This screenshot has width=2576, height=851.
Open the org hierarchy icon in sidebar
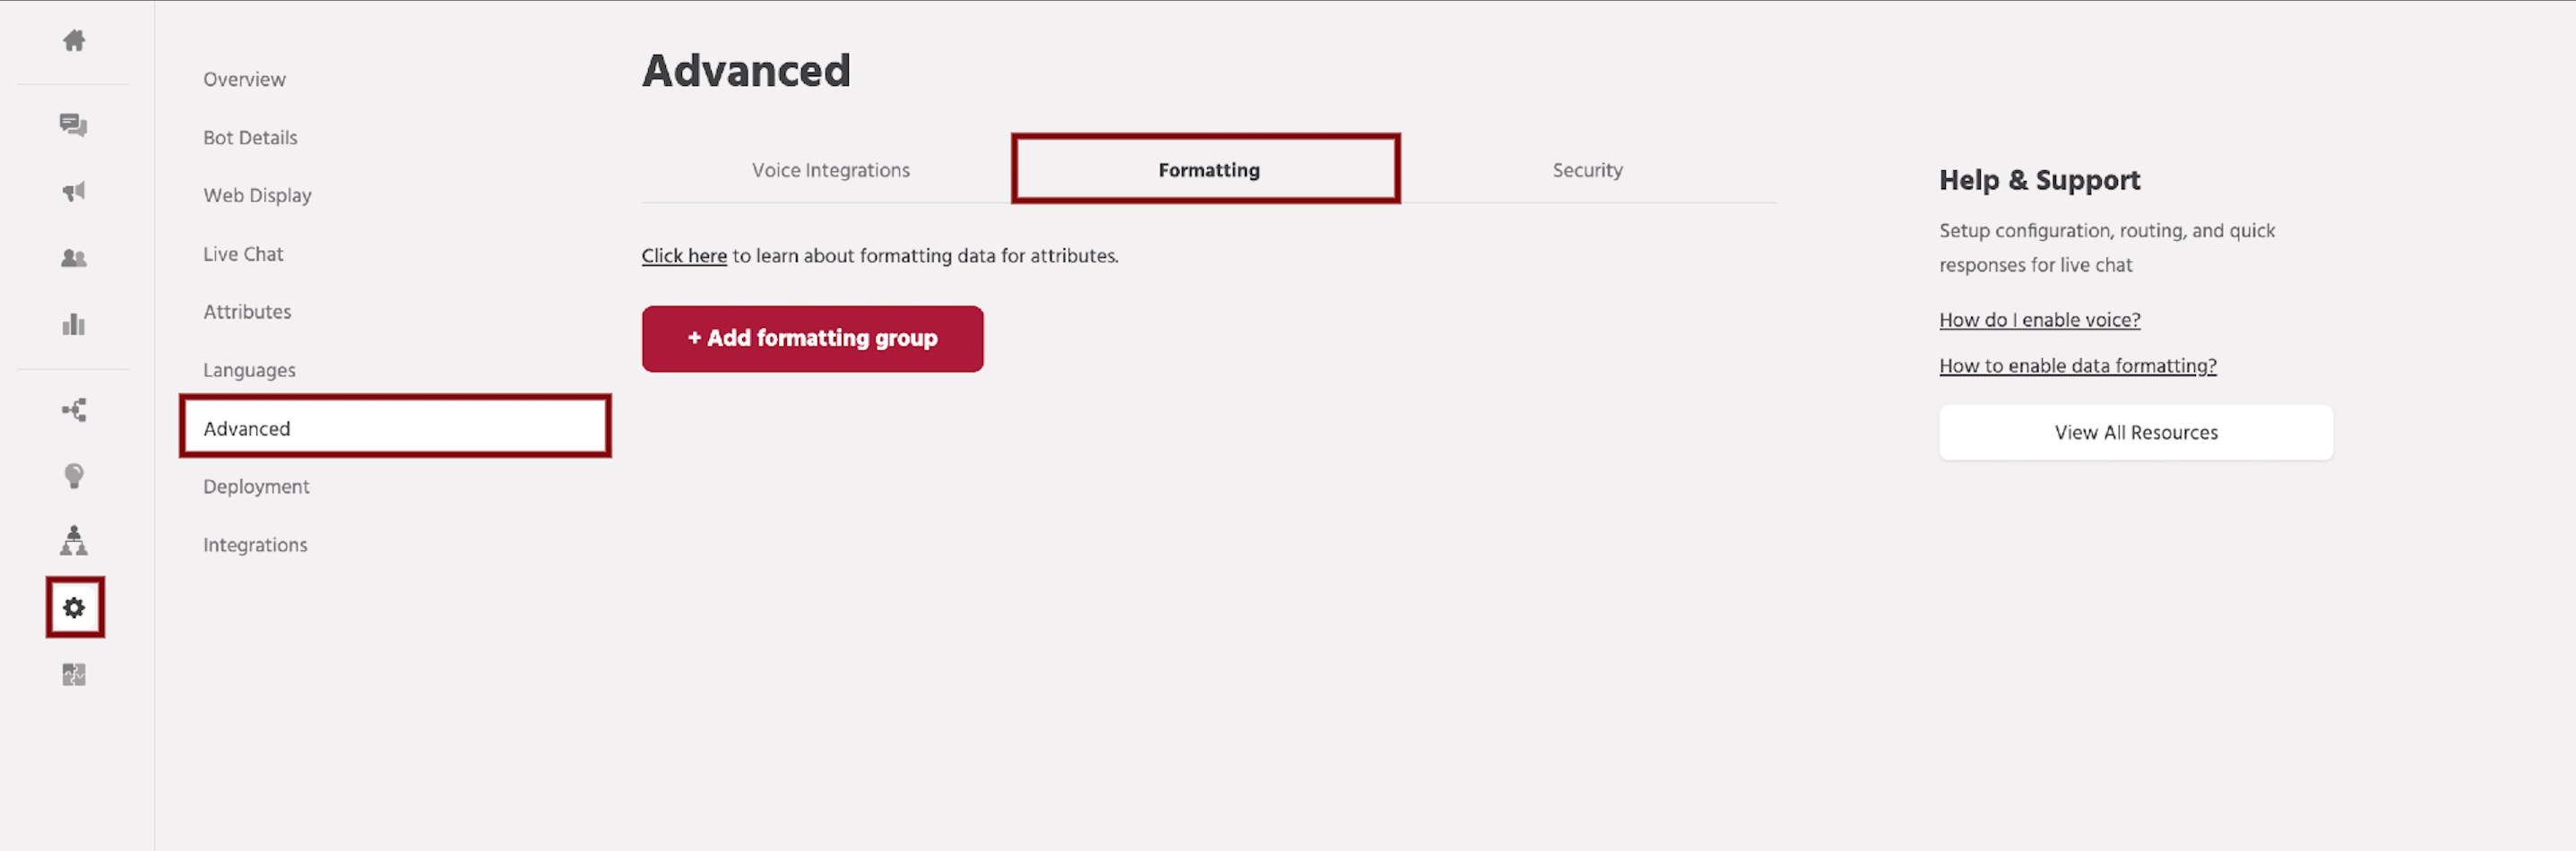(x=73, y=541)
